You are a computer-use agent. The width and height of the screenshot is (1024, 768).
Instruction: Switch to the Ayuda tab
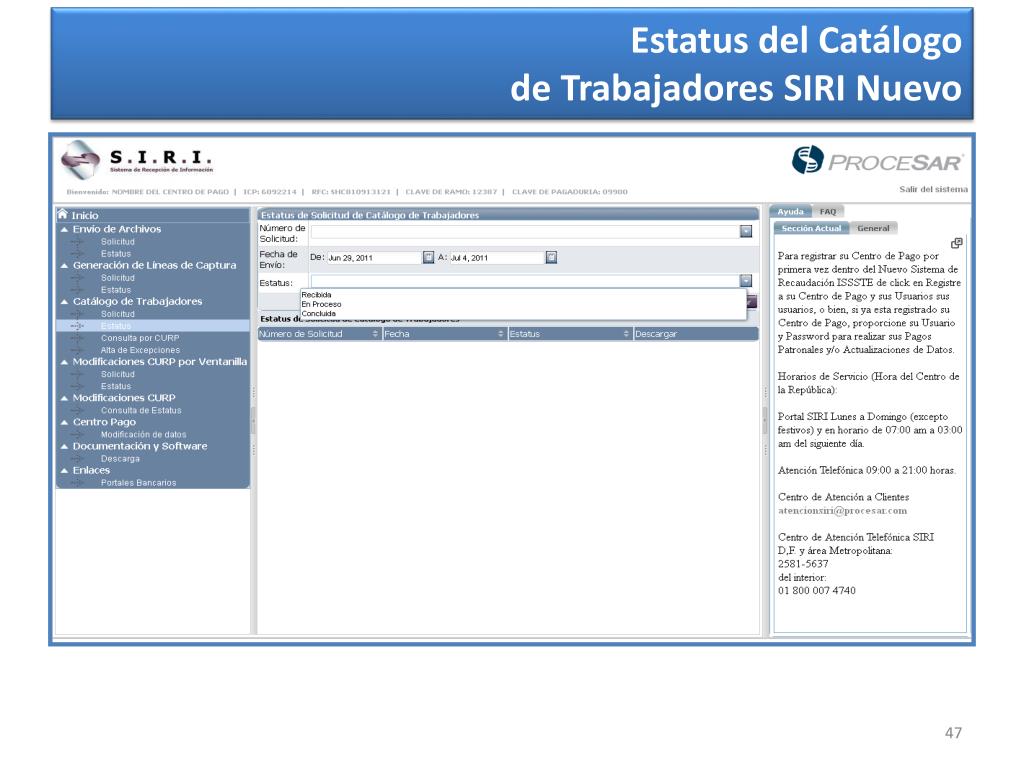[x=790, y=212]
